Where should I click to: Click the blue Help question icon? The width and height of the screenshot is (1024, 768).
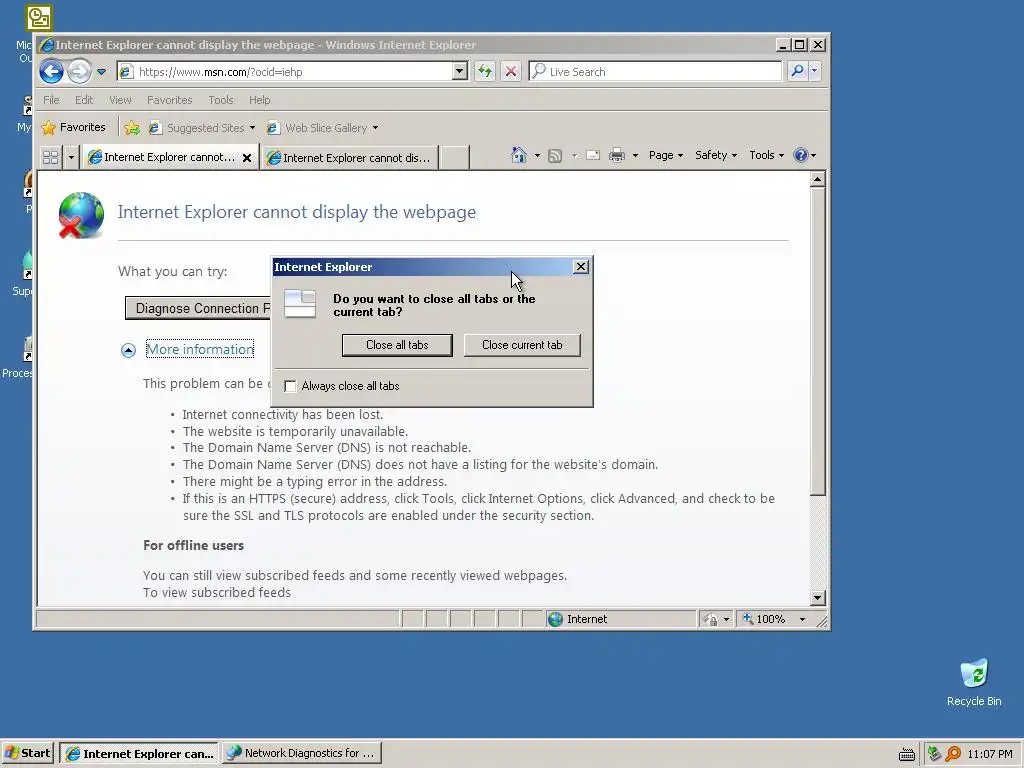(801, 155)
